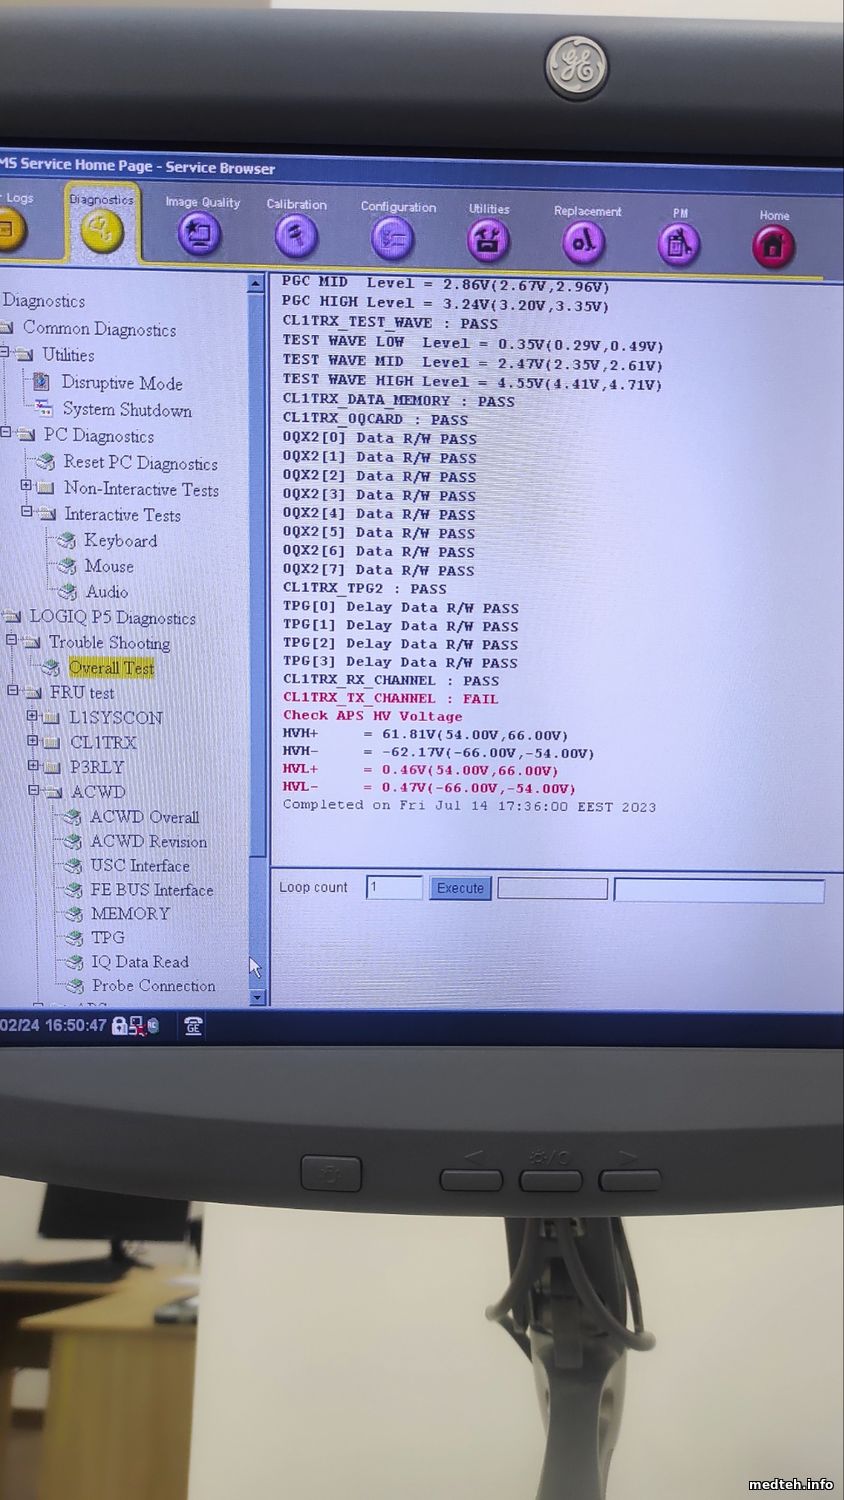Select the IQ Data Read test
This screenshot has width=844, height=1500.
coord(139,962)
